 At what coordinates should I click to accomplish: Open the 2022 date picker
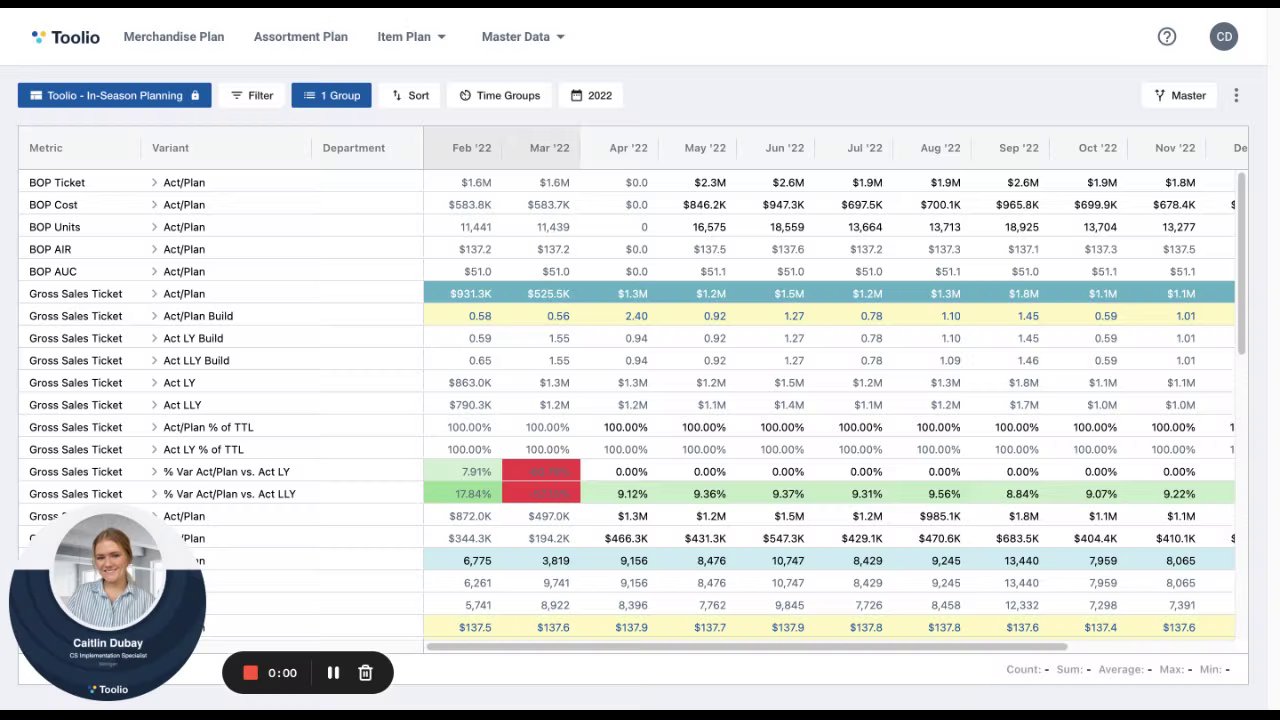(591, 95)
